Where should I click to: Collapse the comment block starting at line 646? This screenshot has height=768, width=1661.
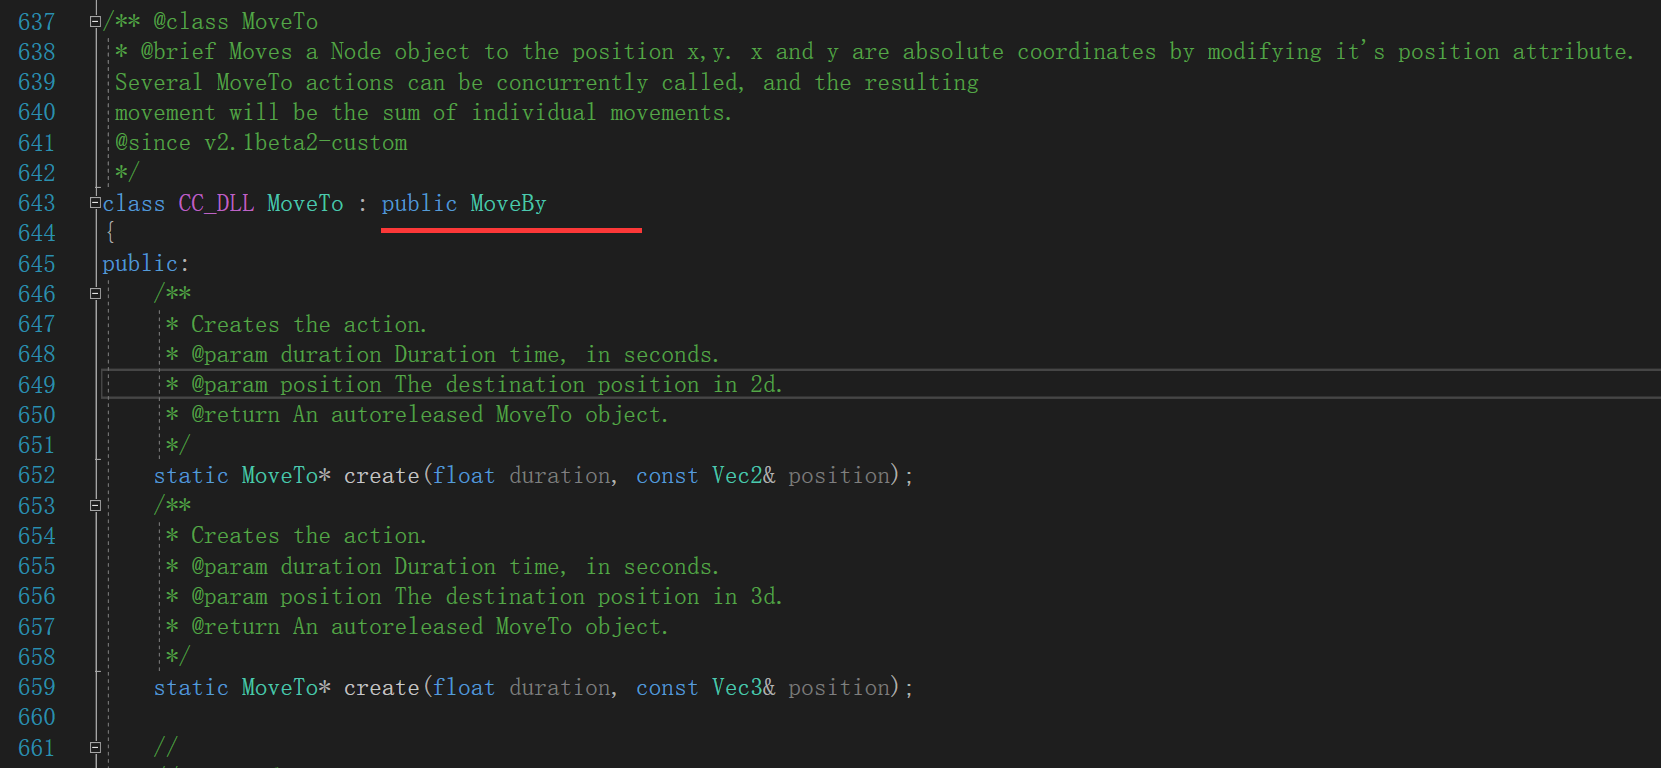pyautogui.click(x=95, y=294)
